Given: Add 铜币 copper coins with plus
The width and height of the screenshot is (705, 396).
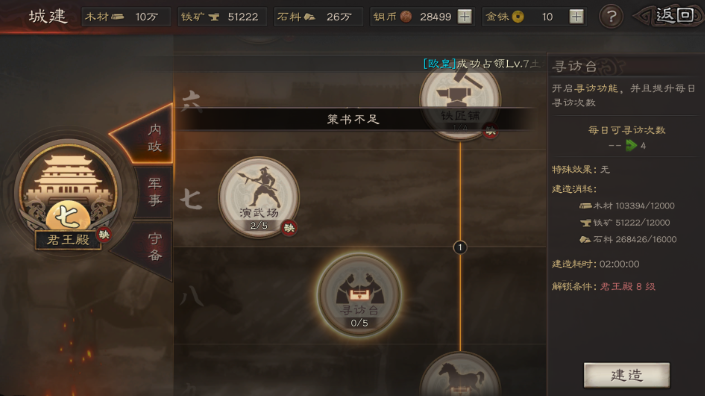Looking at the screenshot, I should point(464,17).
